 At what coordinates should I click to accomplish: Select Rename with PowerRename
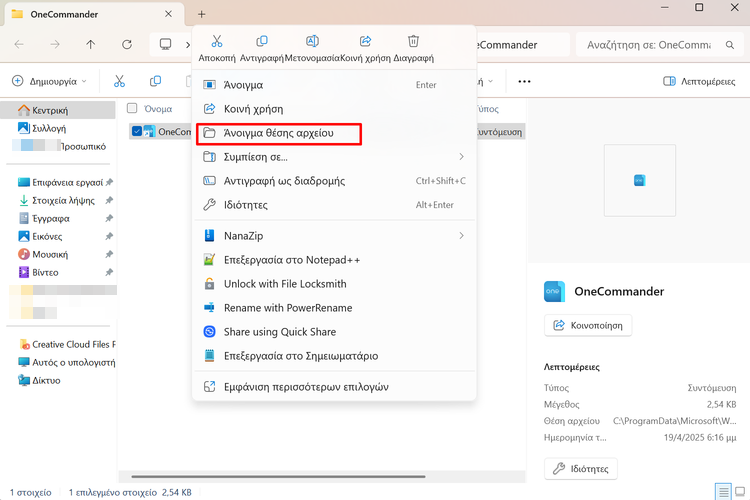(334, 308)
